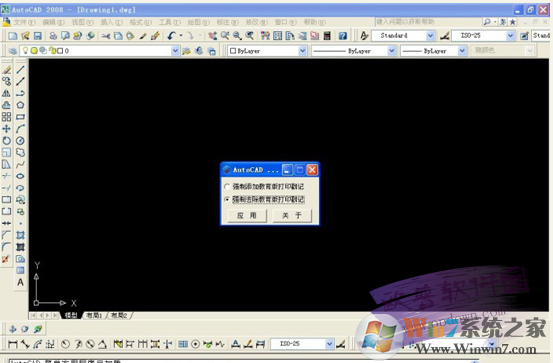Viewport: 553px width, 363px height.
Task: Open the 帮助 (Help) menu
Action: tap(315, 22)
